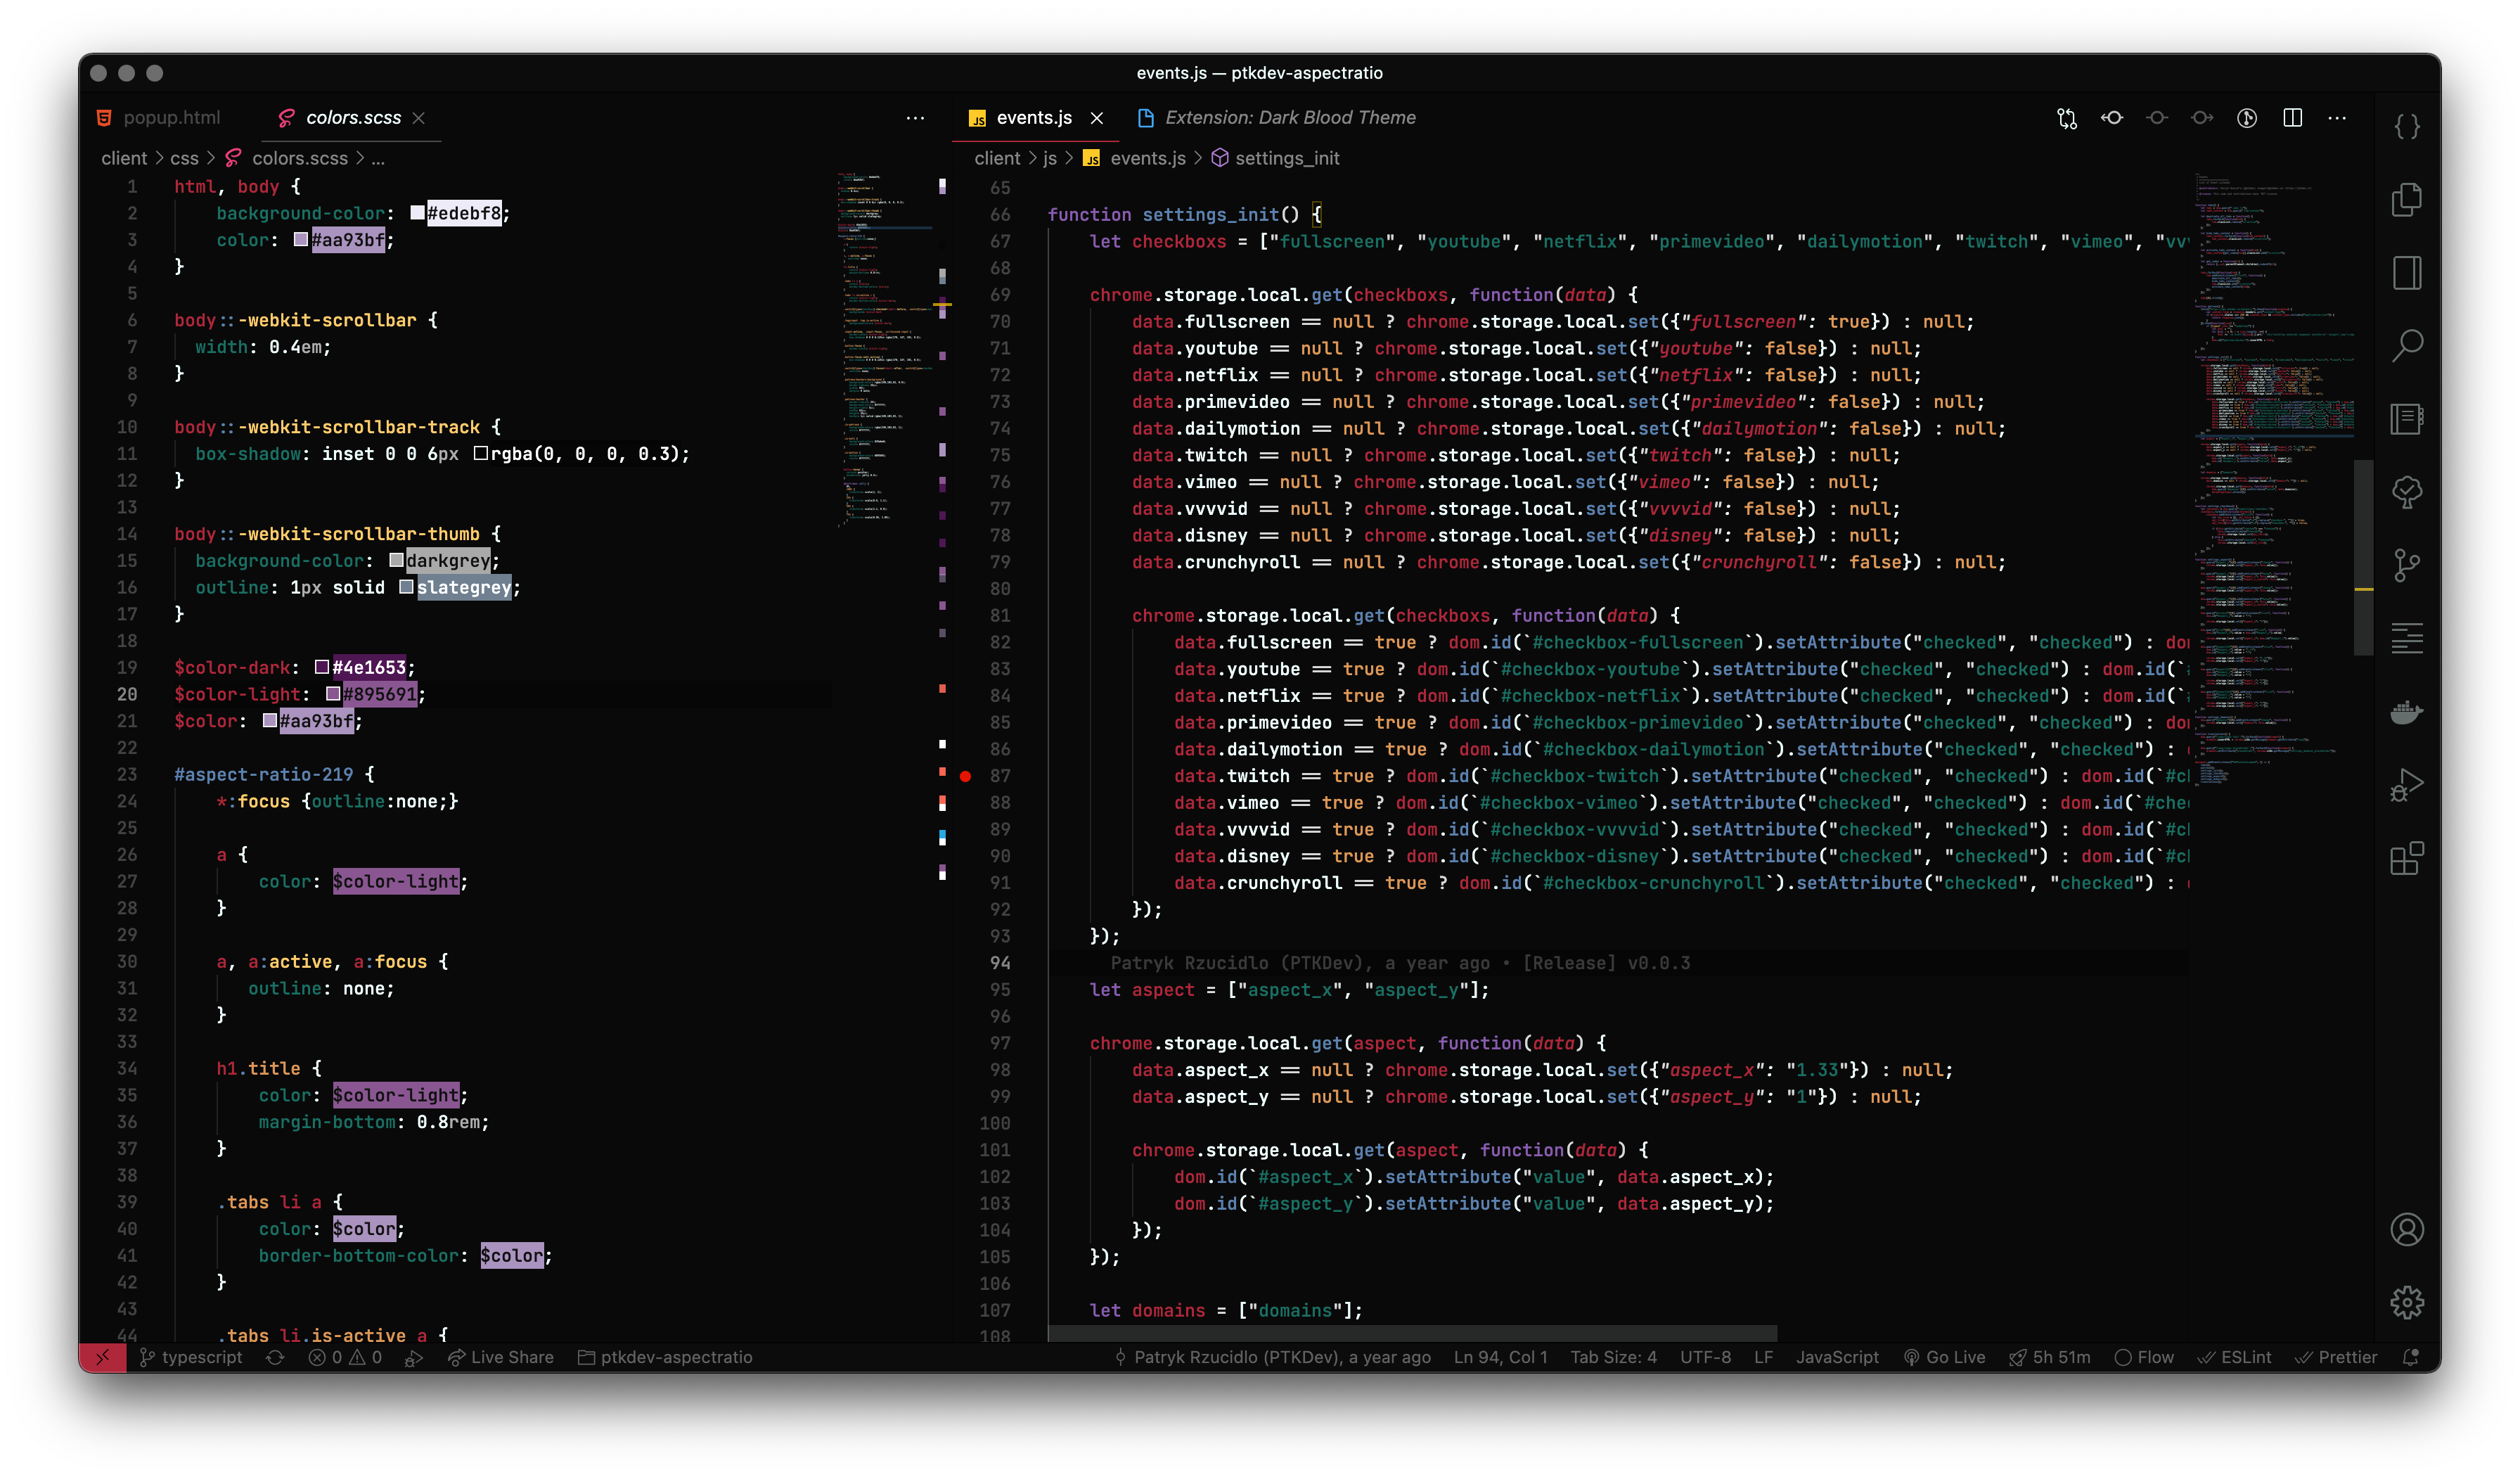Open changes compare icon in editor toolbar
The height and width of the screenshot is (1477, 2520).
pyautogui.click(x=2067, y=118)
